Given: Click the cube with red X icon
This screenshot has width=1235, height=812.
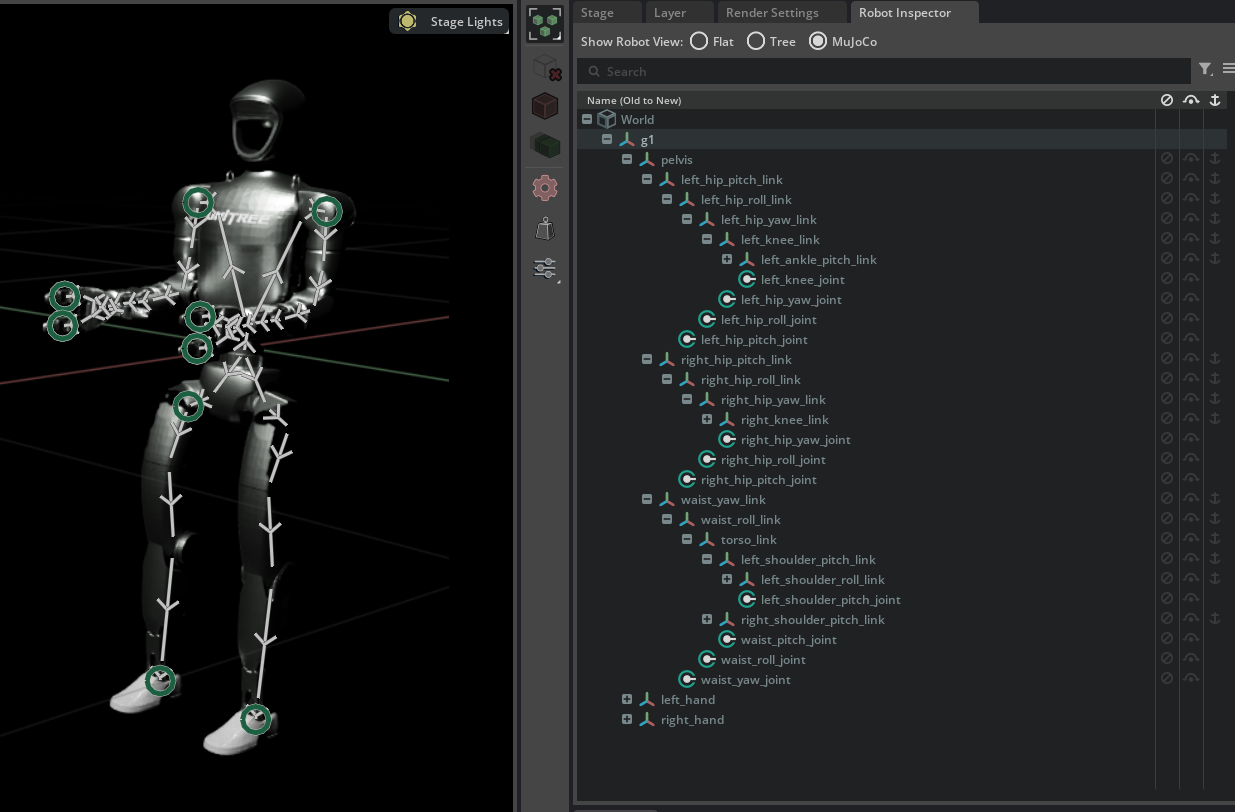Looking at the screenshot, I should click(545, 68).
